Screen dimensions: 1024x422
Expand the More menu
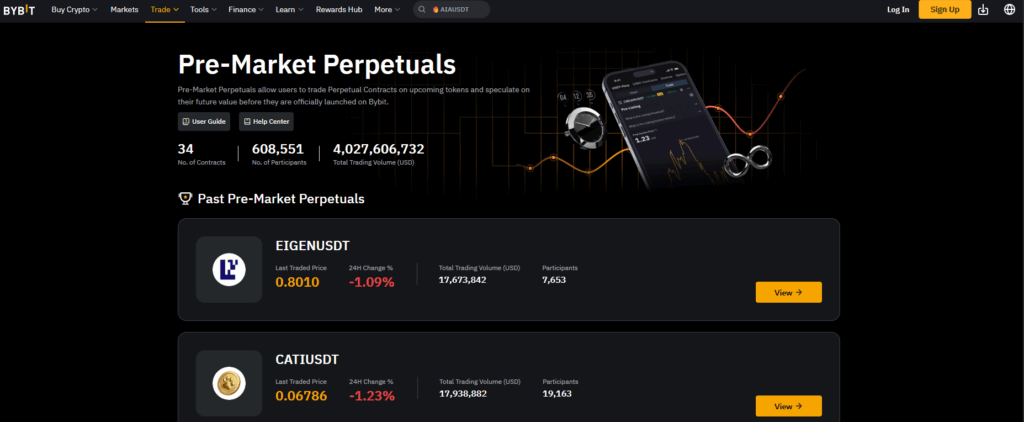[387, 10]
